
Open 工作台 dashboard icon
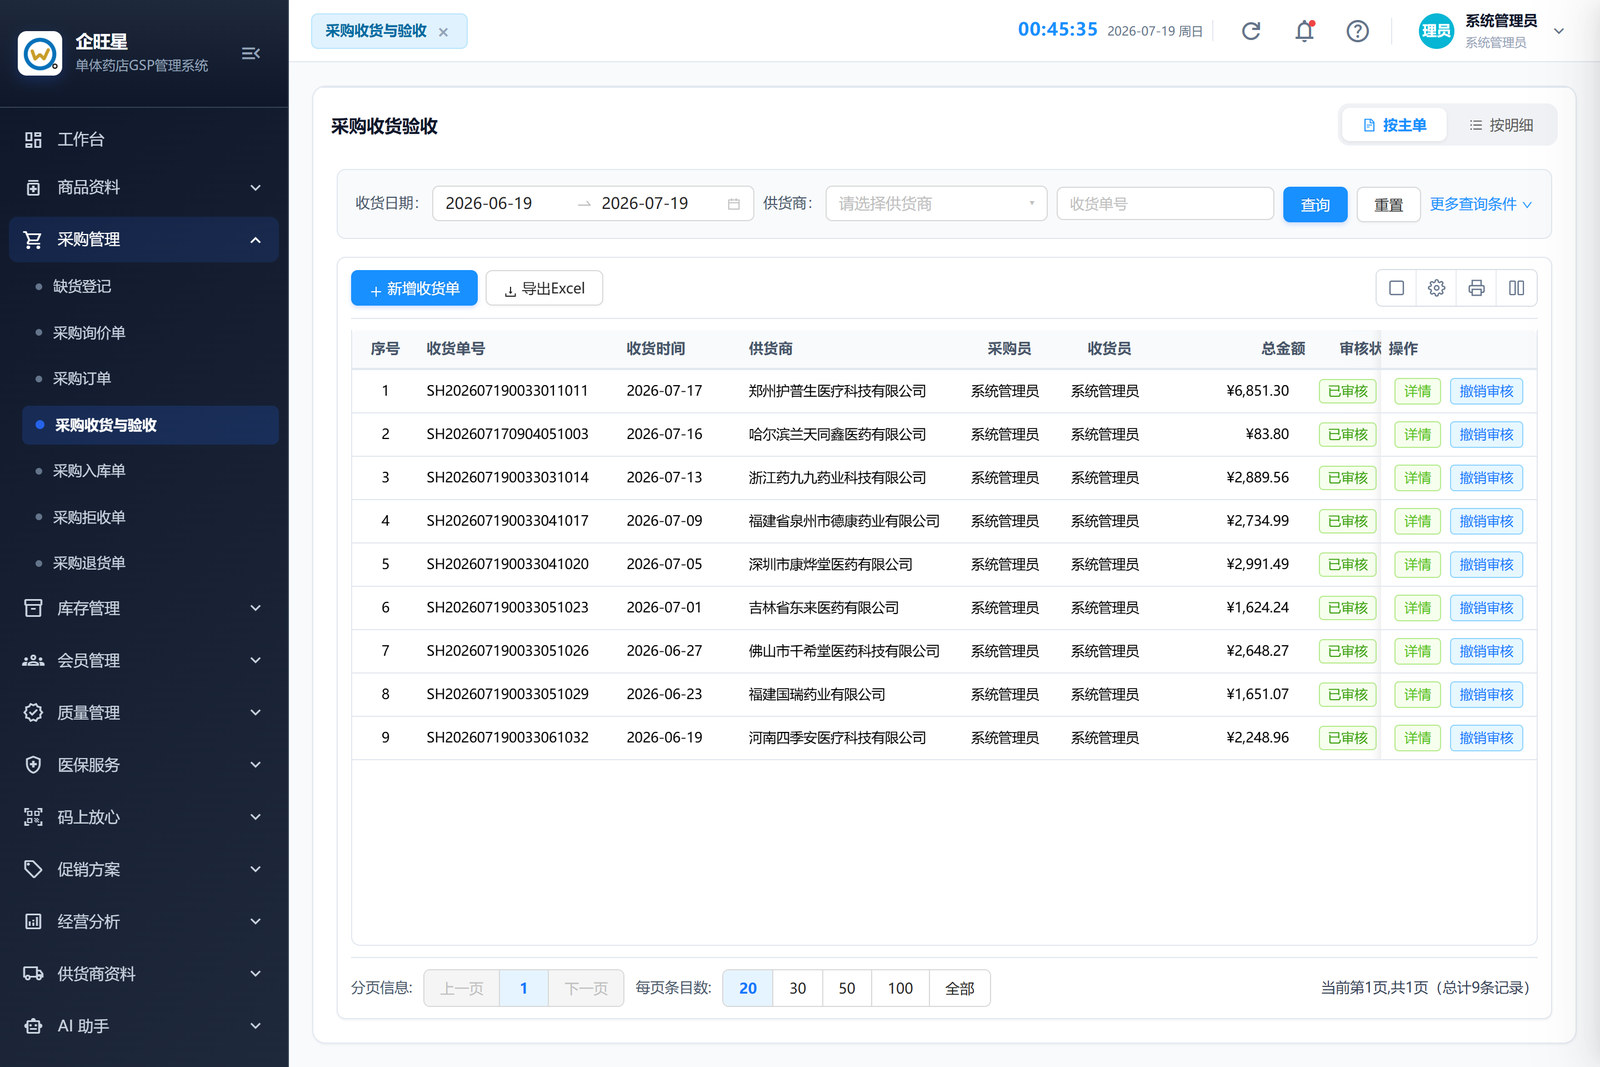click(x=33, y=140)
